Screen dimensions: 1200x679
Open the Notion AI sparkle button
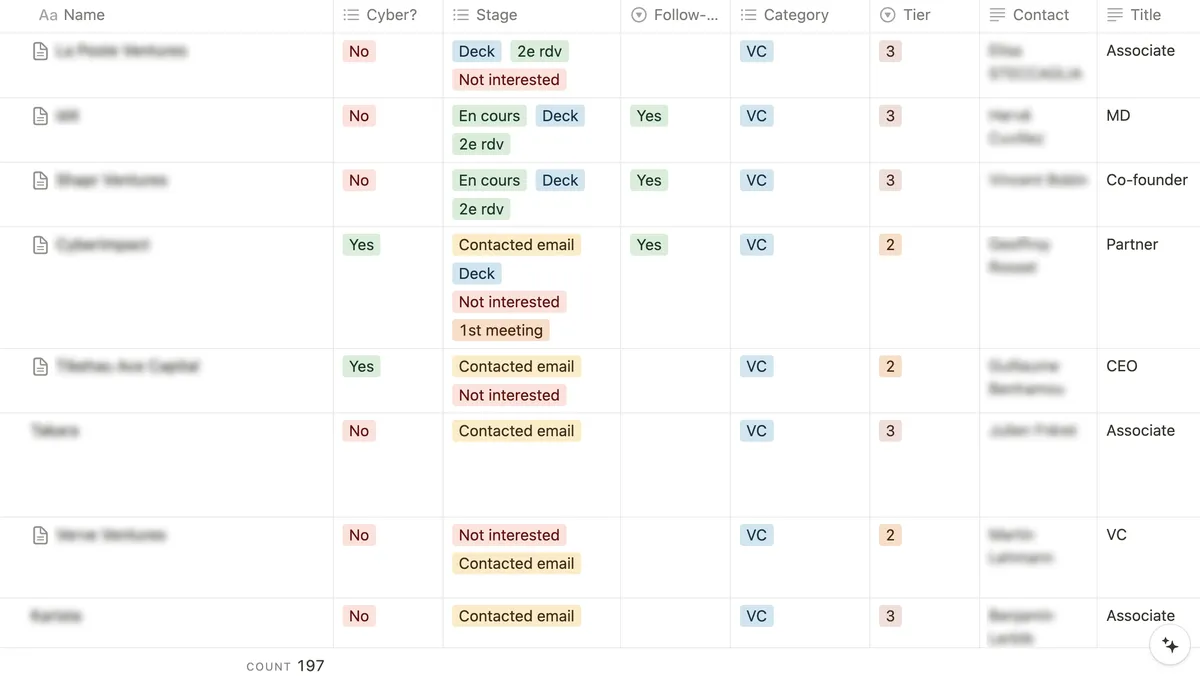tap(1170, 645)
